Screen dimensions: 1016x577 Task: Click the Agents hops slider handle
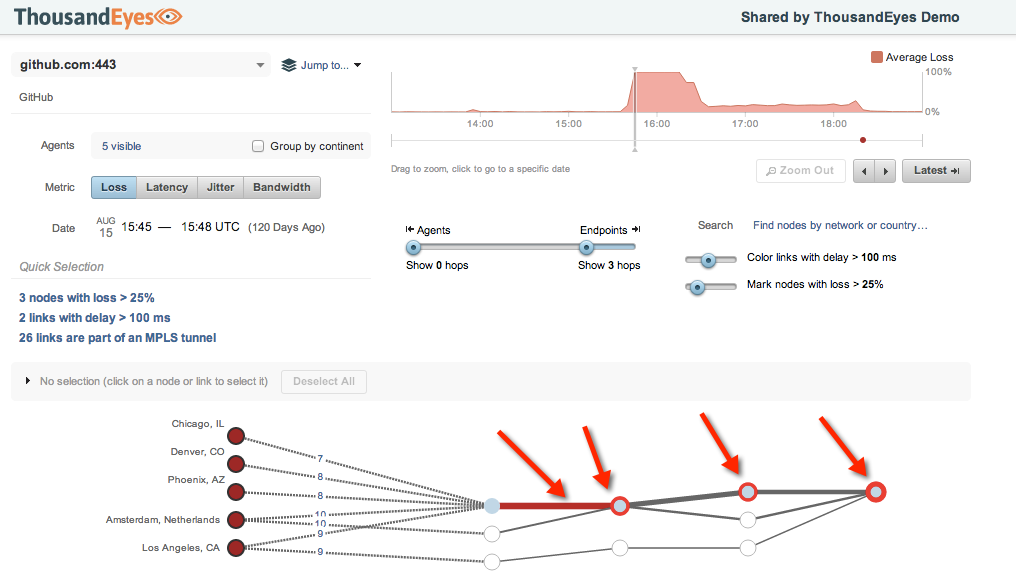coord(413,248)
